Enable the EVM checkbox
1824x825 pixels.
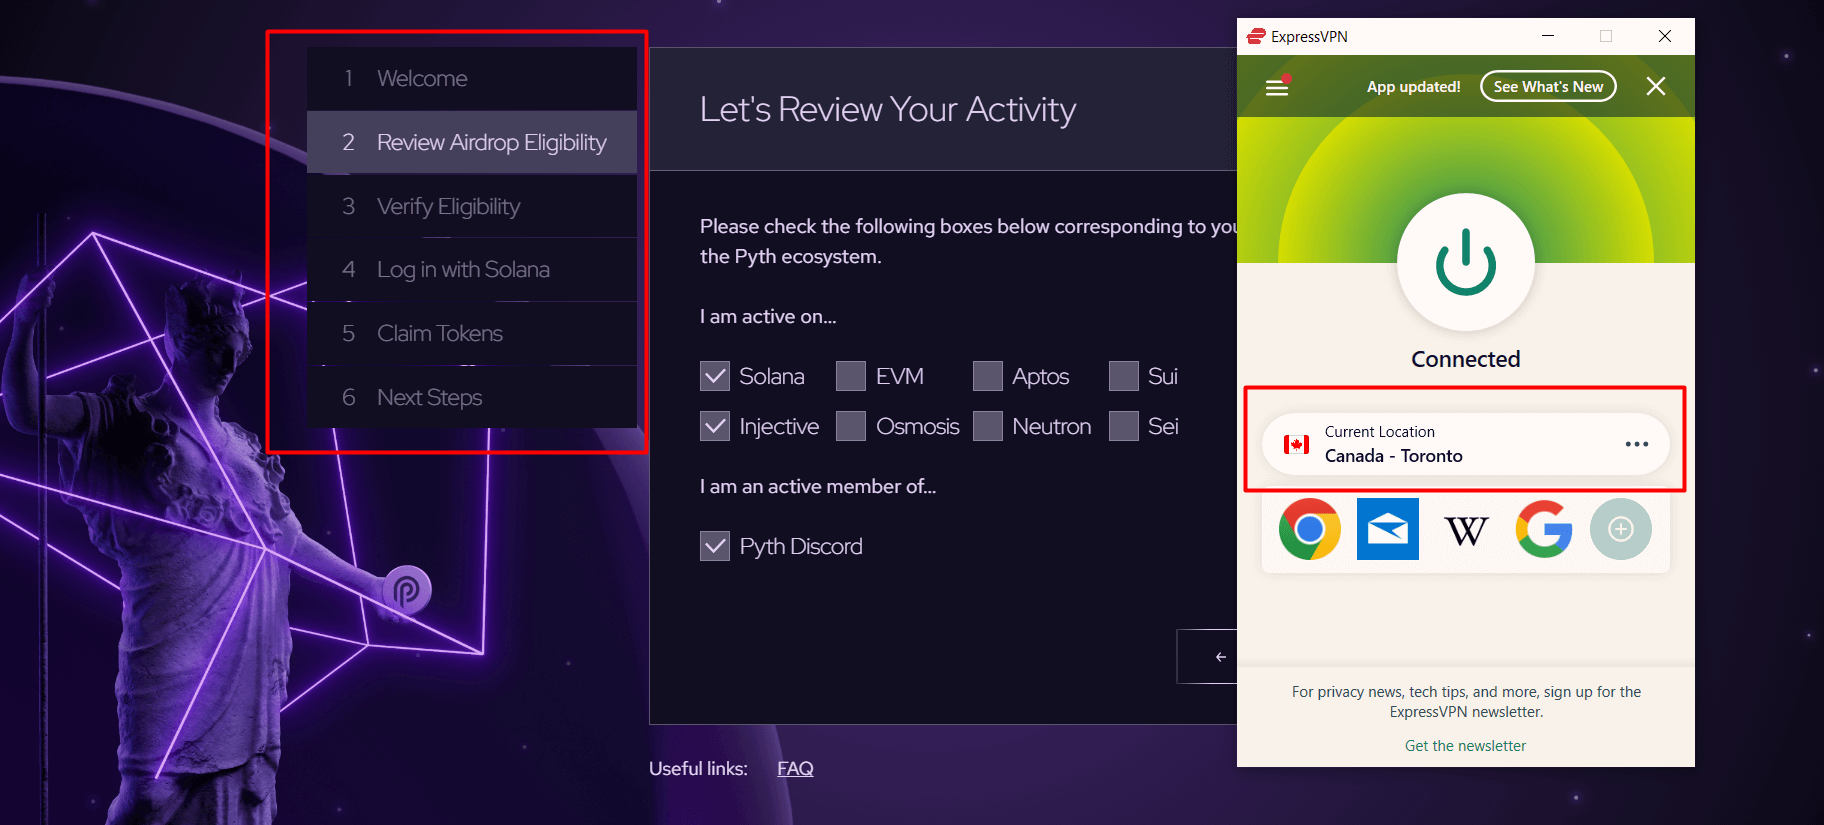coord(851,377)
